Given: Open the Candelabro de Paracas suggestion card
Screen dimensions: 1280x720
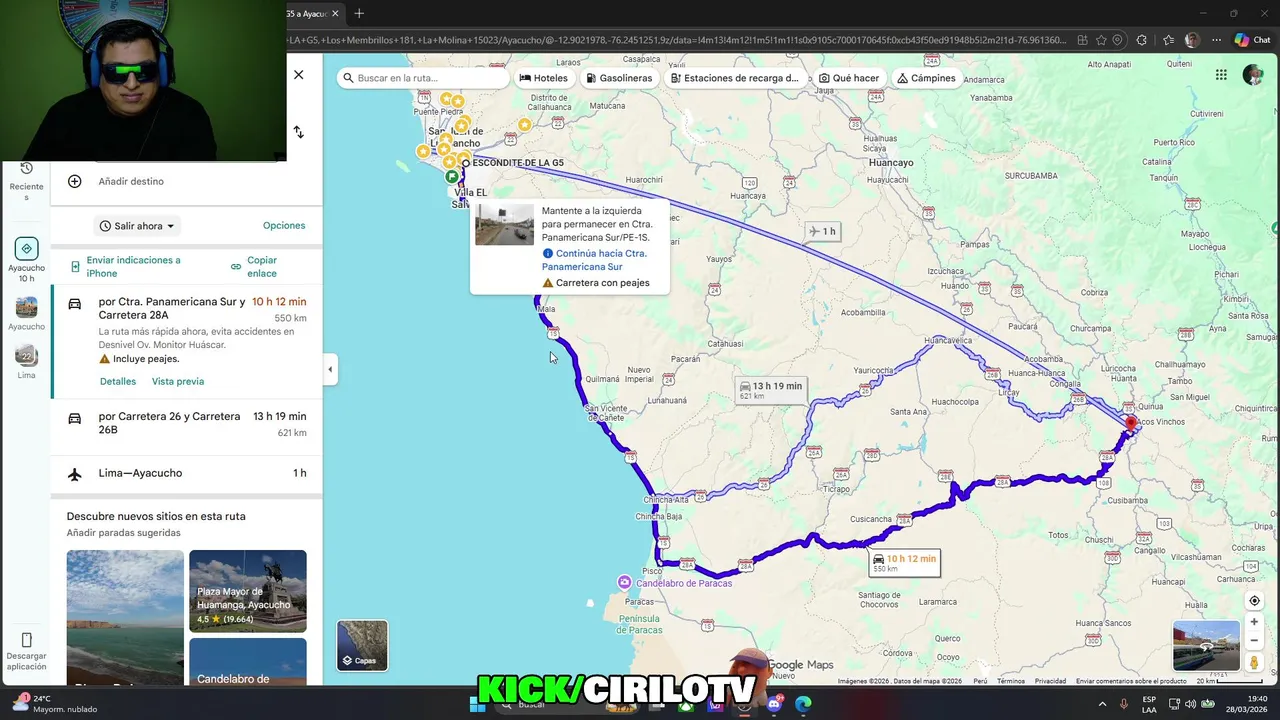Looking at the screenshot, I should click(248, 662).
